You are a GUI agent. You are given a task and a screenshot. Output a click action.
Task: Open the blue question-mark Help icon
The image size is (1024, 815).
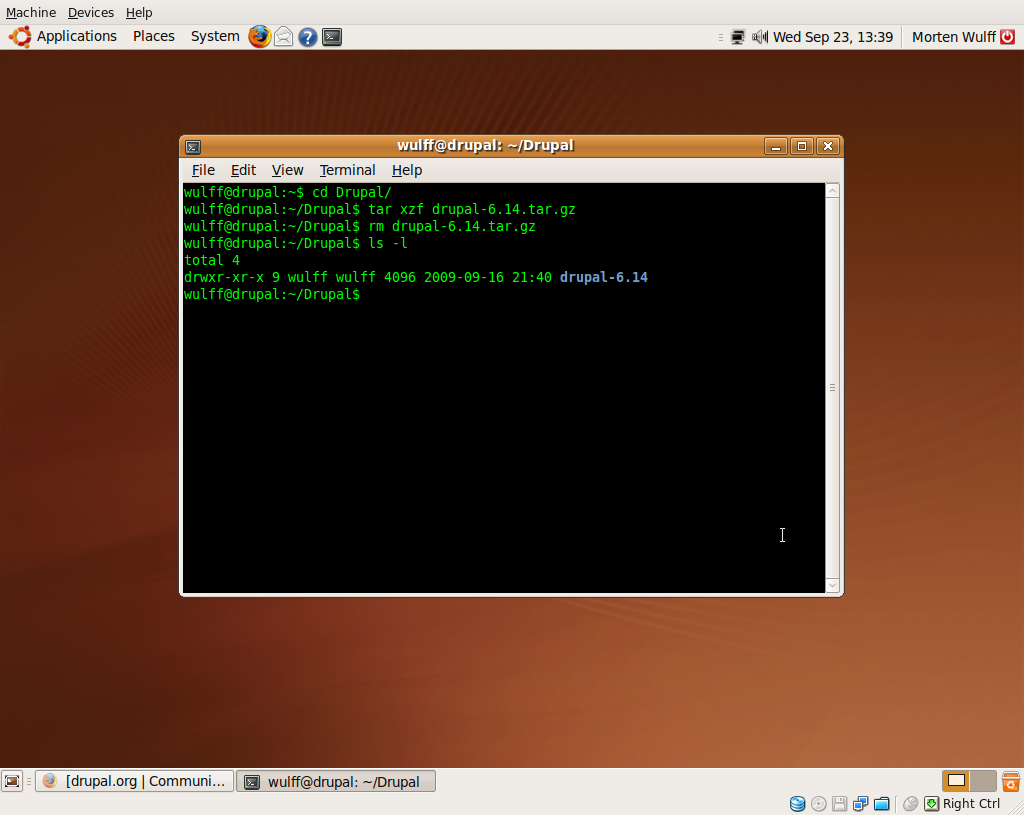click(308, 37)
